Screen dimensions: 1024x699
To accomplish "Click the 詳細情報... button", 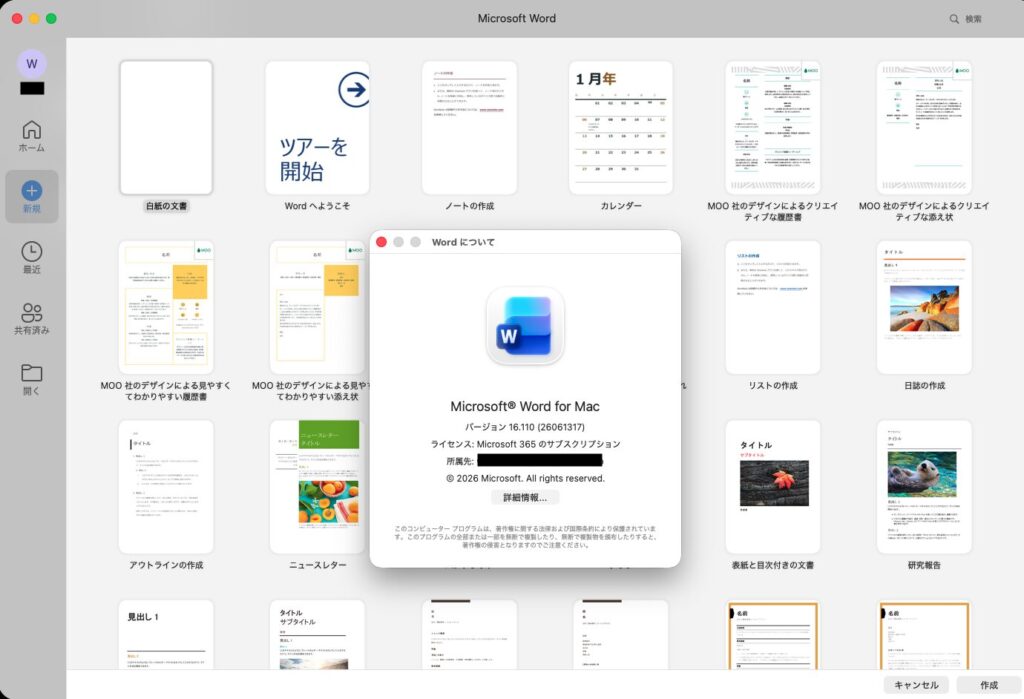I will pyautogui.click(x=525, y=498).
